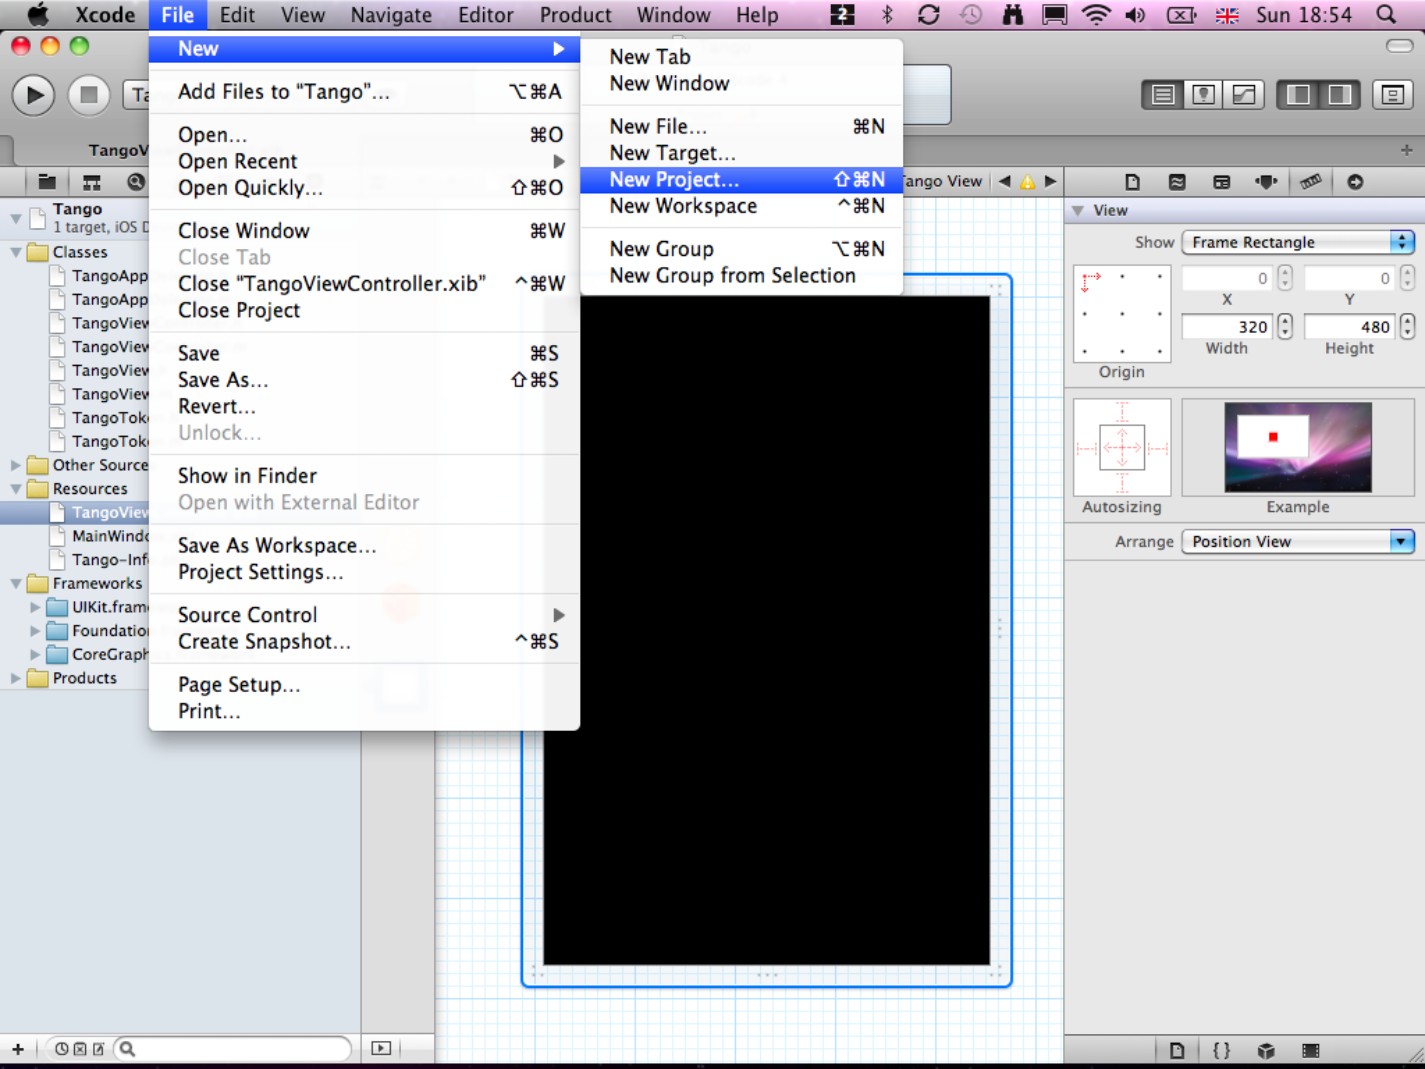Click the Height stepper next to 480
This screenshot has height=1069, width=1425.
(x=1407, y=326)
